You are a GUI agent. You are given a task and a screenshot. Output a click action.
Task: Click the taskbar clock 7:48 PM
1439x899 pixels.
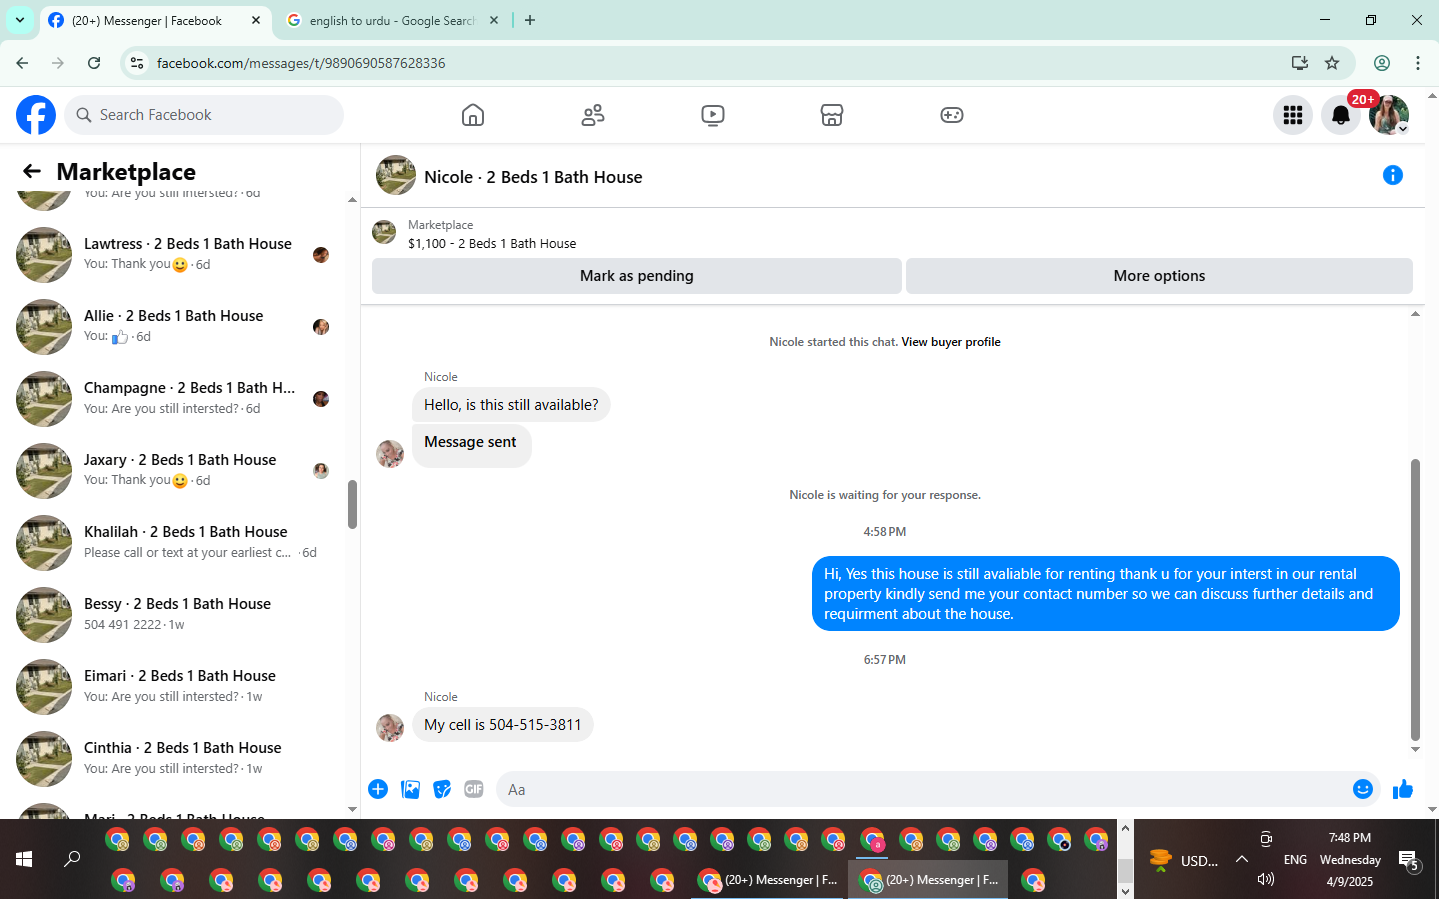pos(1350,838)
